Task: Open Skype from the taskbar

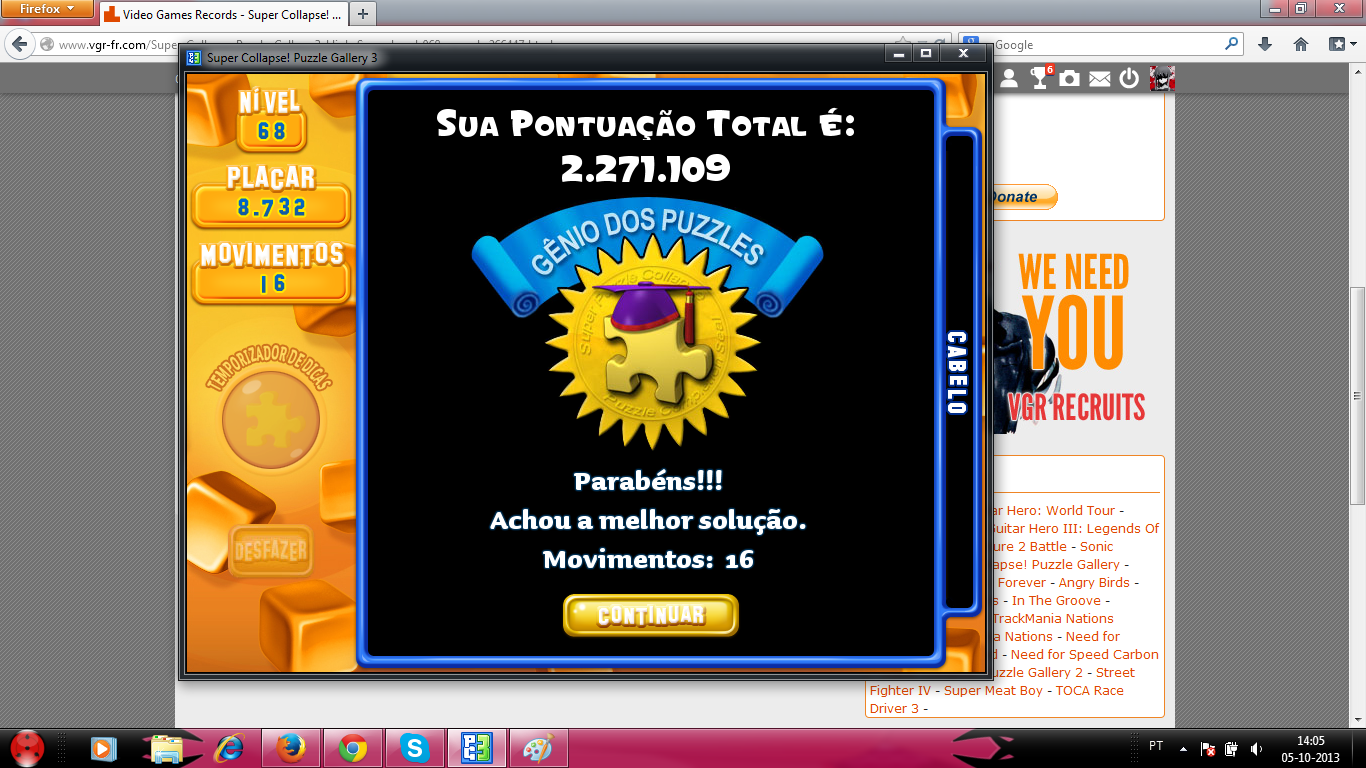Action: [x=414, y=747]
